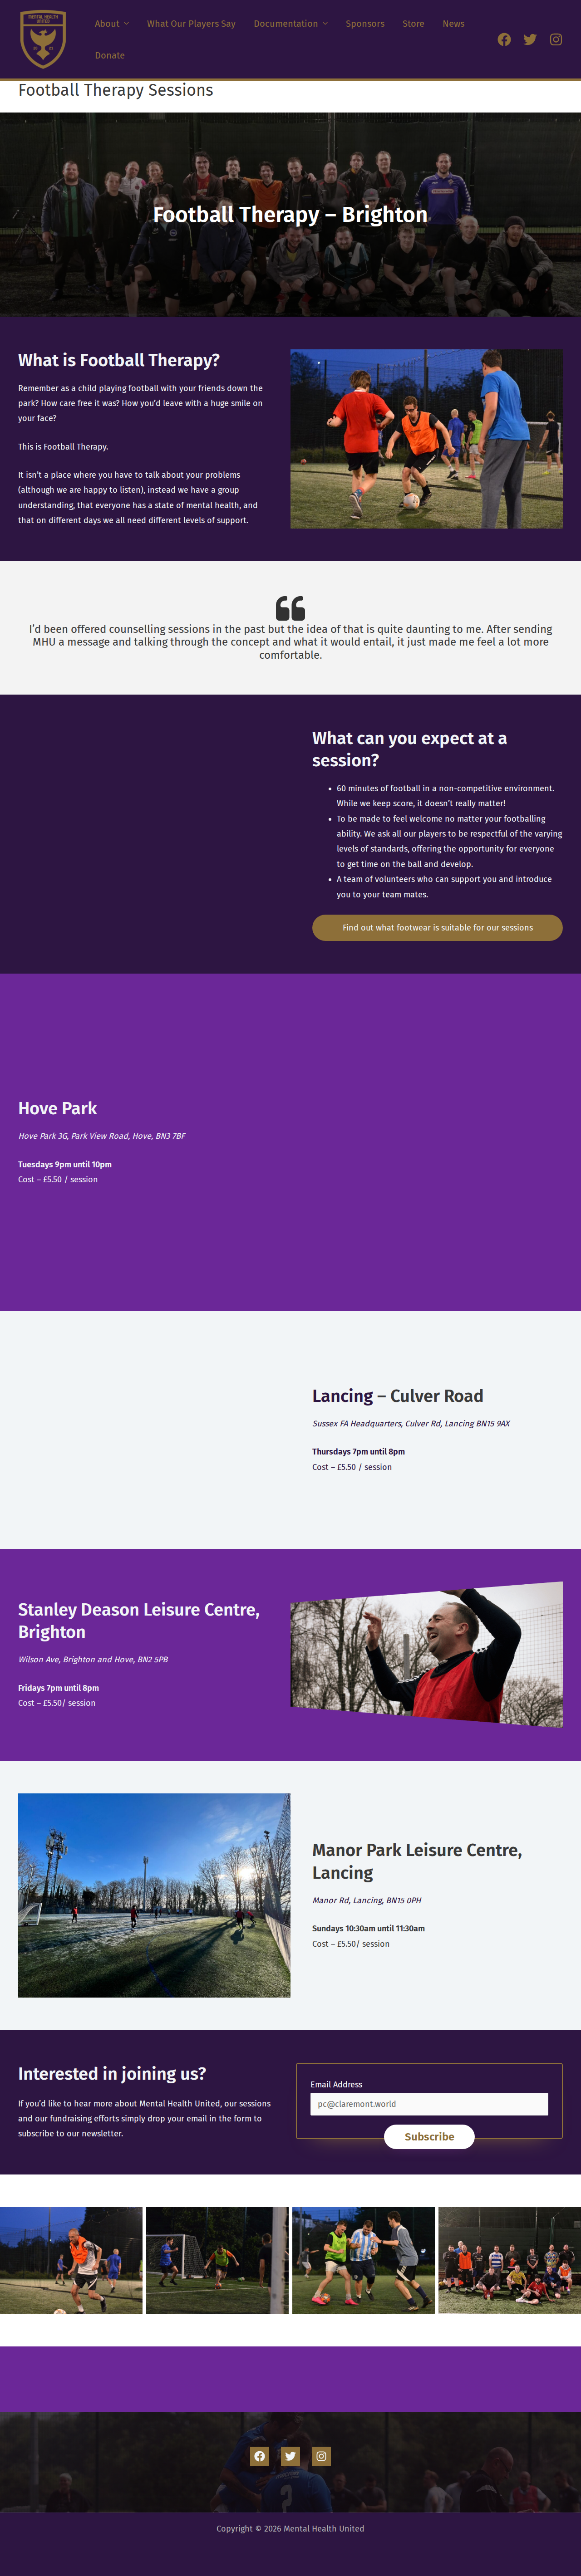Viewport: 581px width, 2576px height.
Task: Open gallery photo with the striped-shirt player
Action: pyautogui.click(x=363, y=2260)
